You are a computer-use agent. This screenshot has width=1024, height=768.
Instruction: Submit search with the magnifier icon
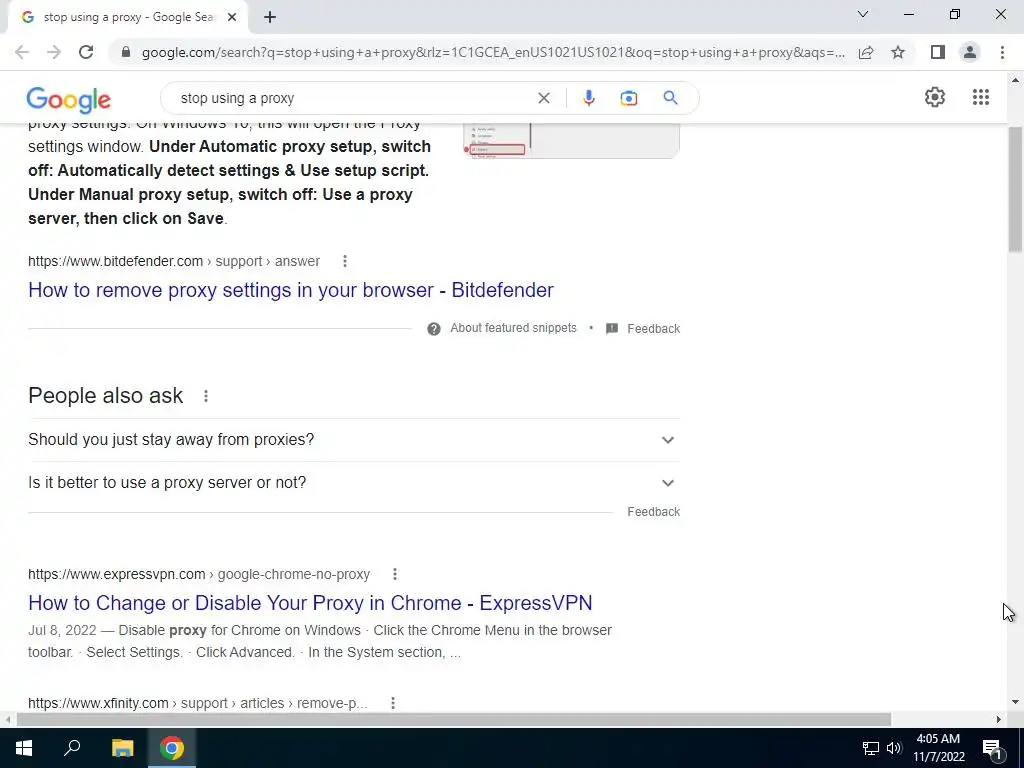(x=670, y=98)
